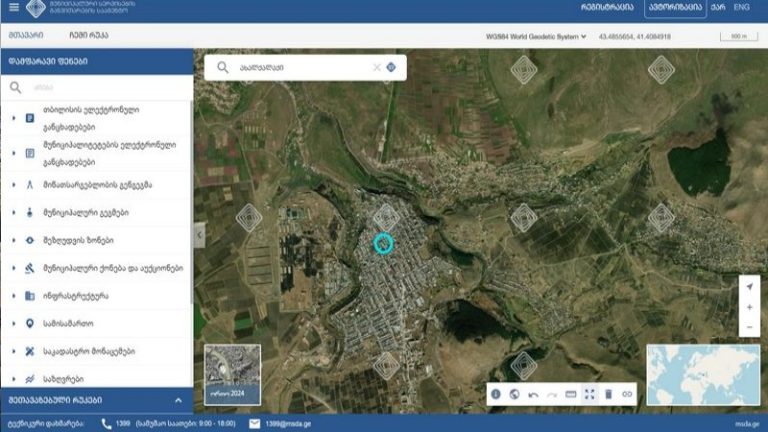This screenshot has width=768, height=432.
Task: Click the globe icon in map toolbar
Action: (x=514, y=394)
